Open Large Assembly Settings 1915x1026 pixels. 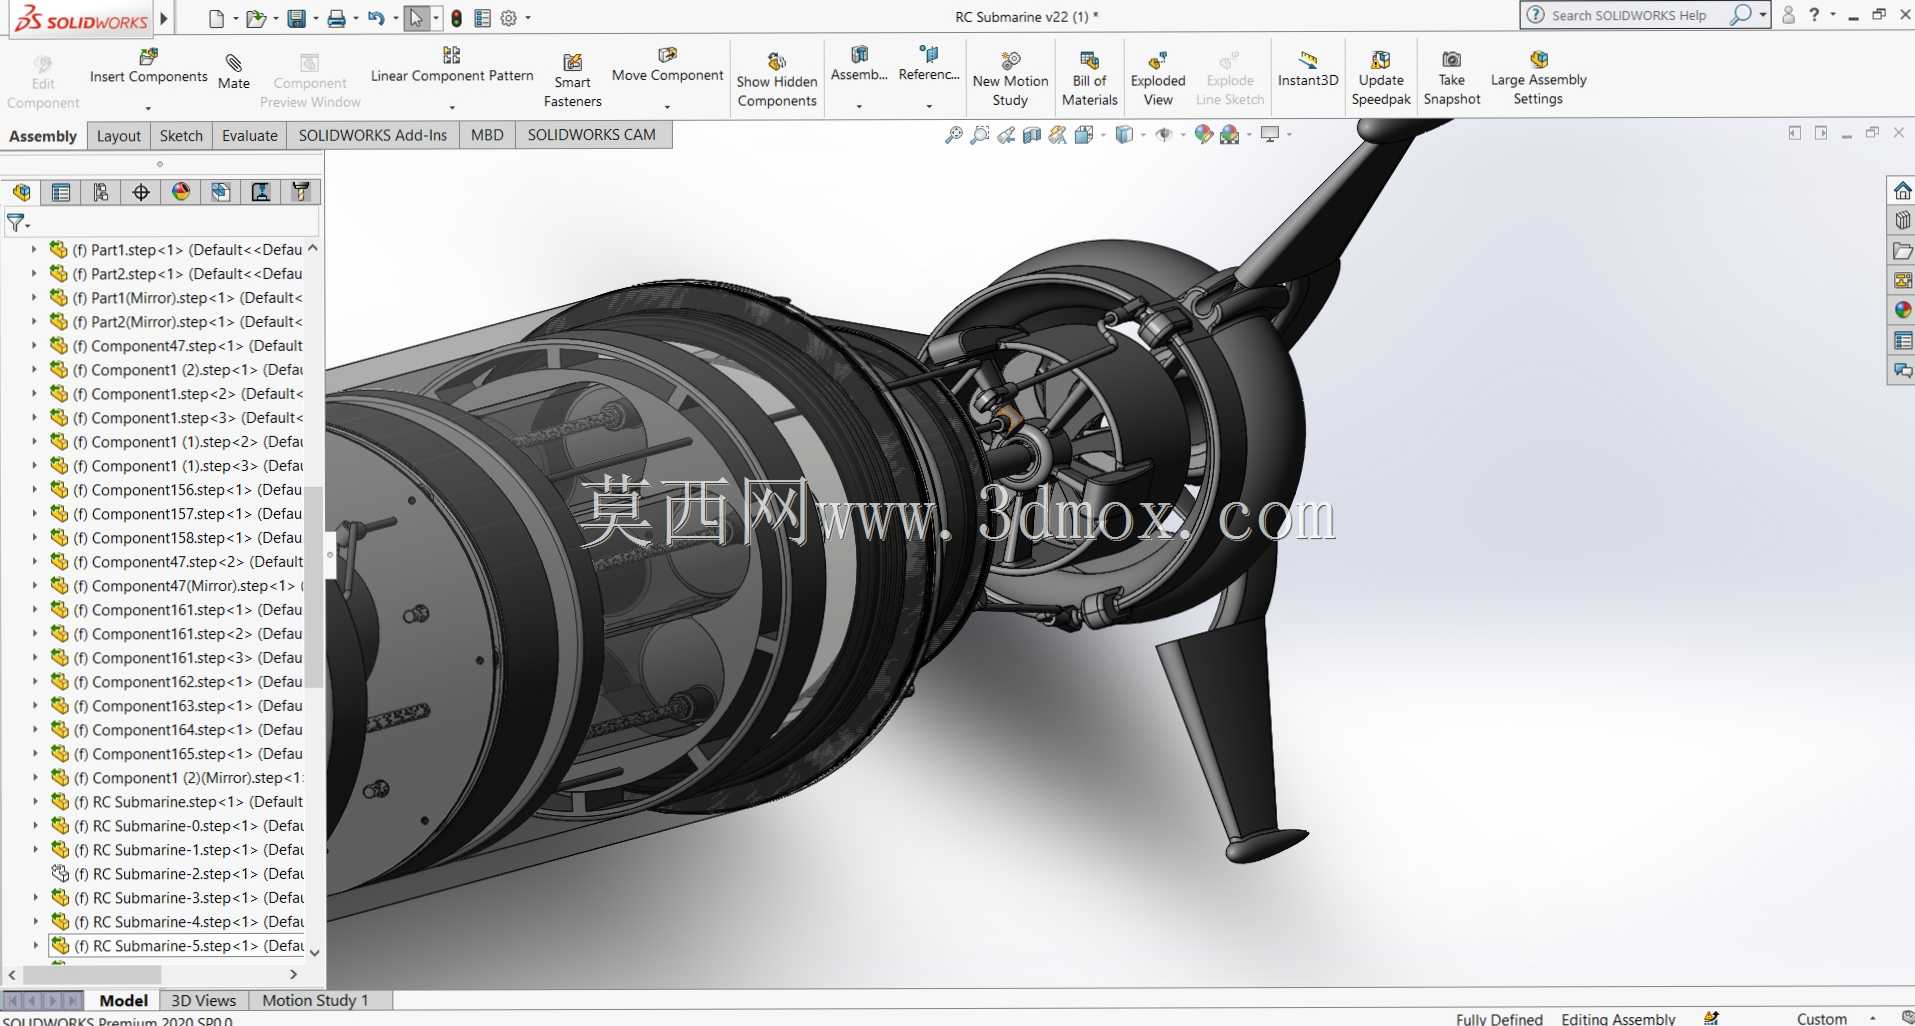tap(1538, 79)
